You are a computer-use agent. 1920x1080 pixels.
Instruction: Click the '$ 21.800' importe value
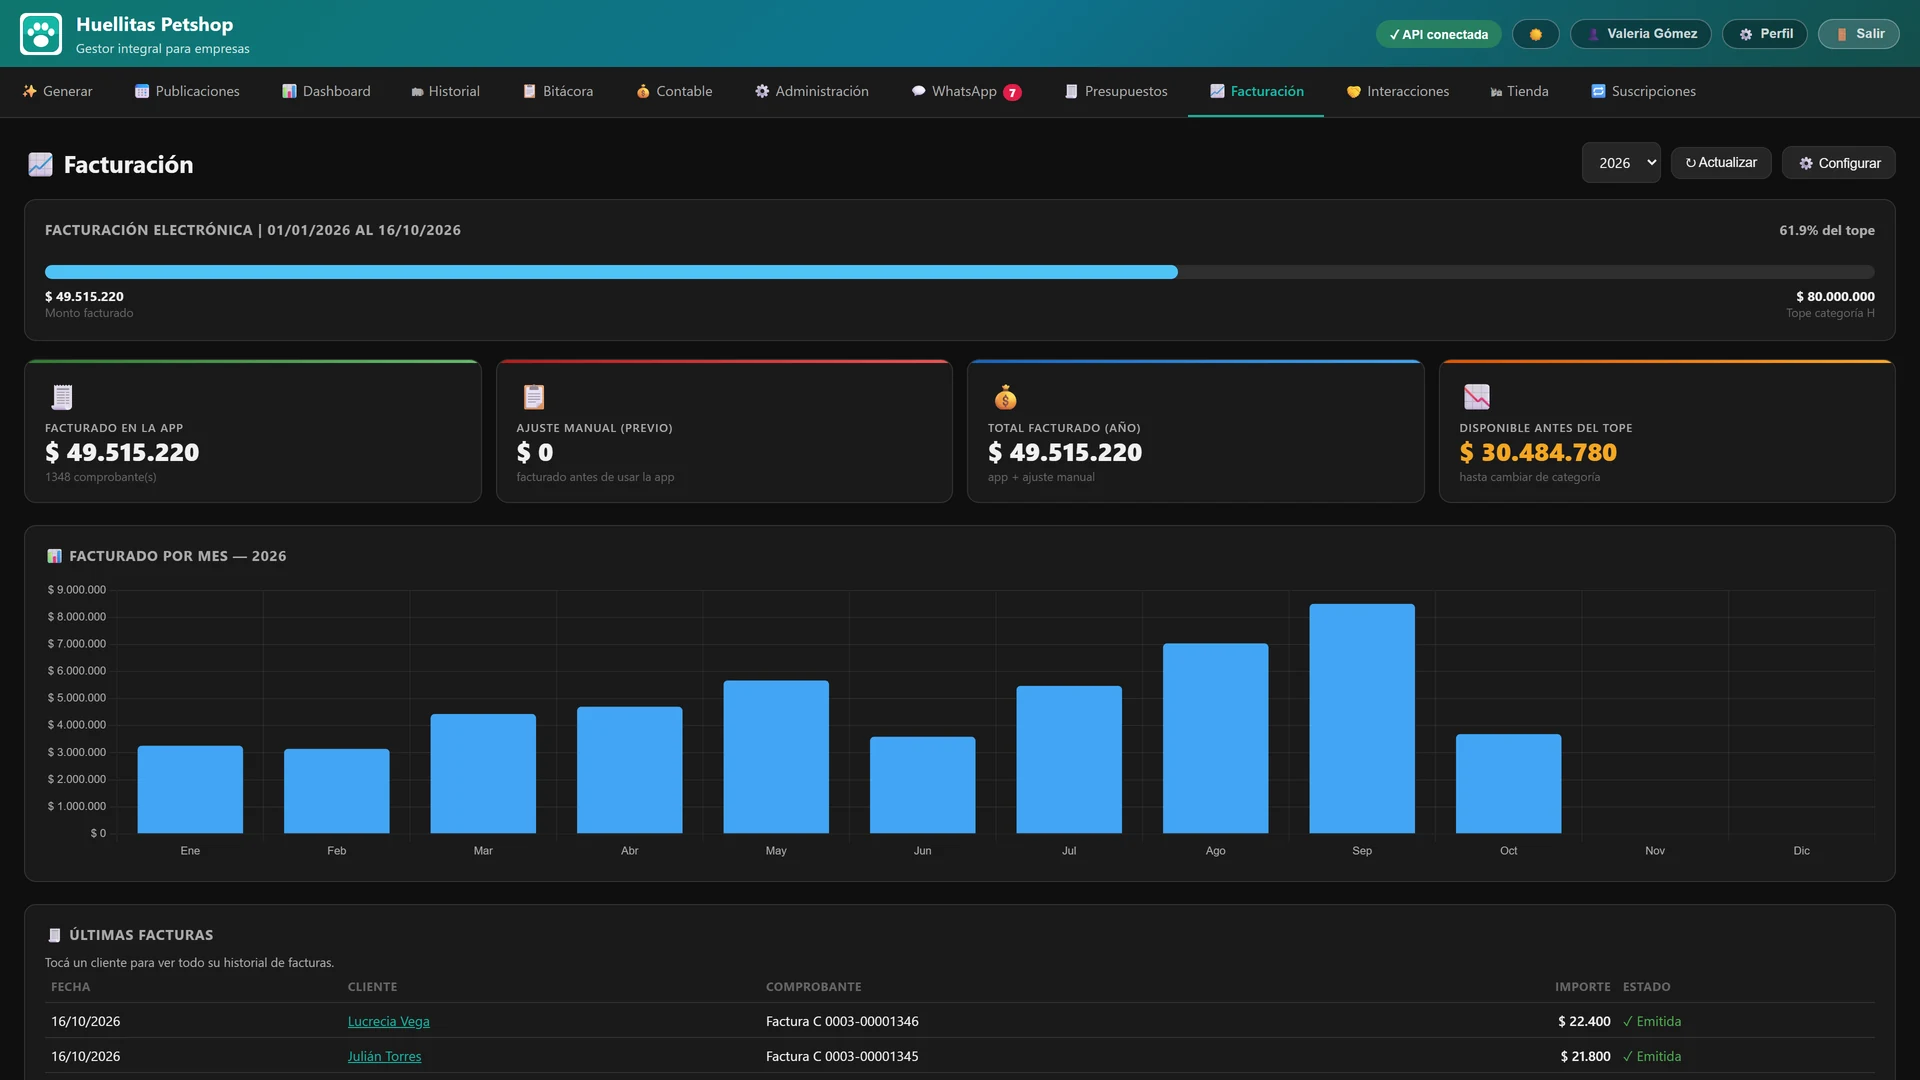point(1585,1056)
